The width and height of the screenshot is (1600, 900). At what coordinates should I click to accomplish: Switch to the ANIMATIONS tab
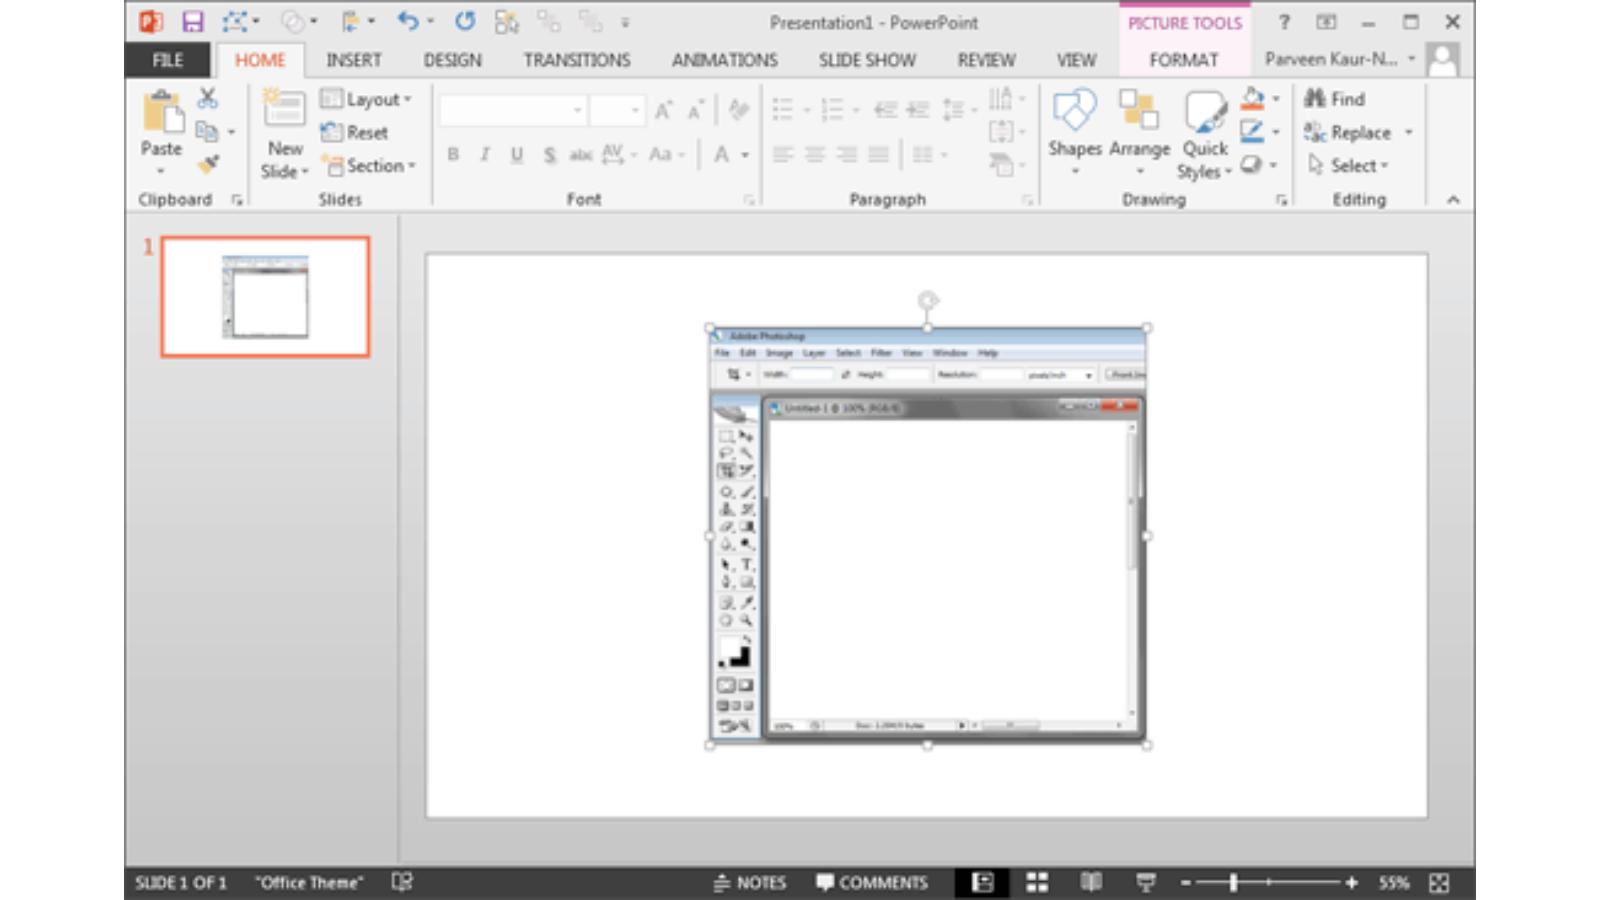[725, 60]
